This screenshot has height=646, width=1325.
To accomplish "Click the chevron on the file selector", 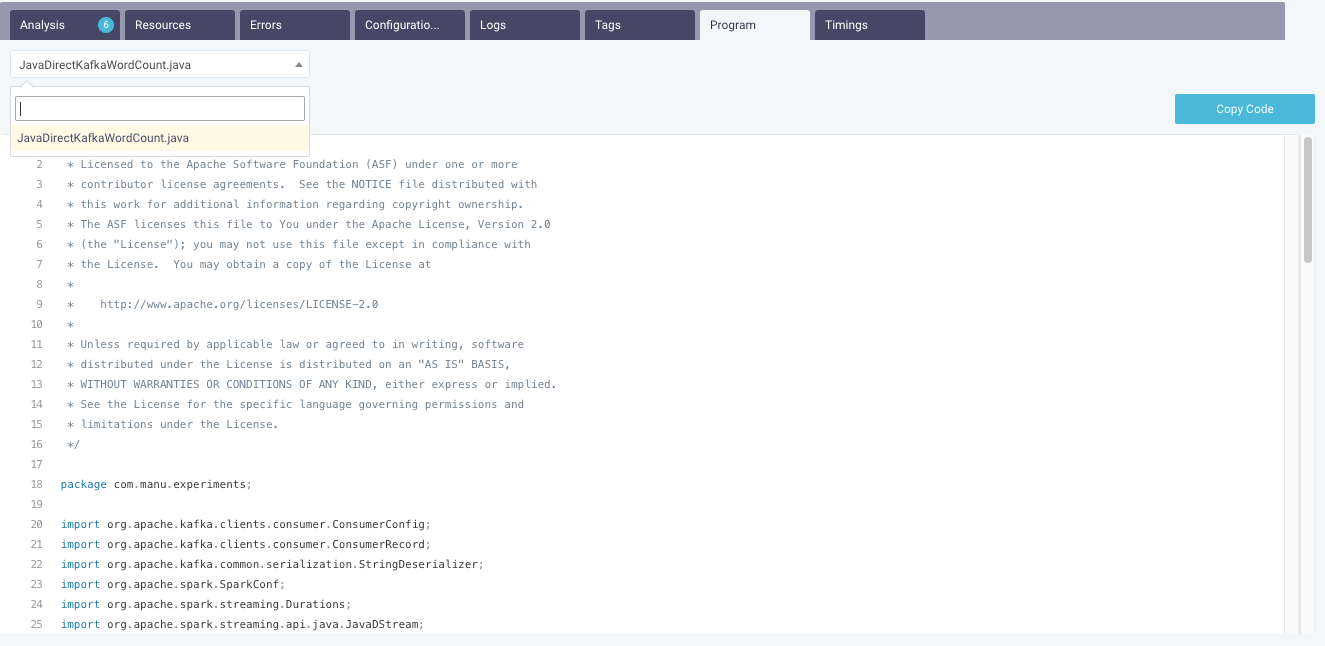I will click(298, 62).
